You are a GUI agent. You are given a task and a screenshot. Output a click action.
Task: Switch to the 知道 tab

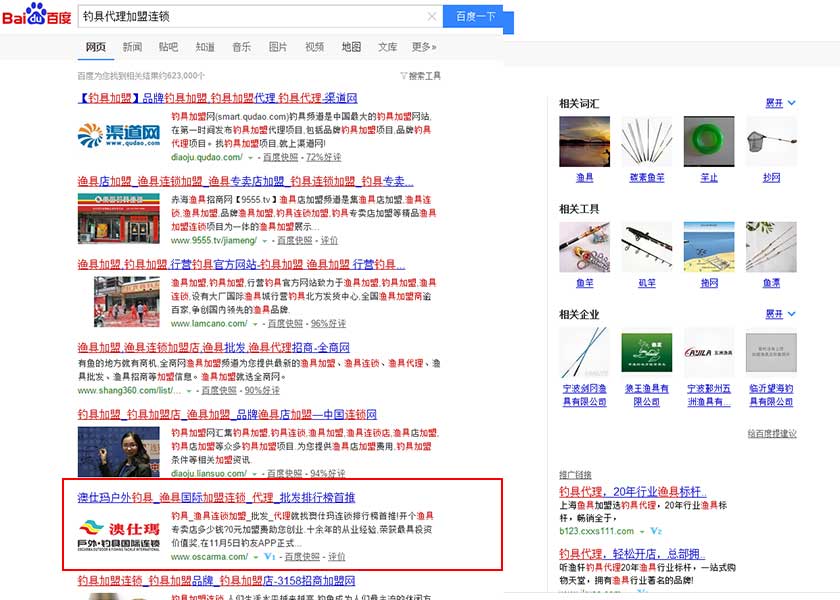205,47
